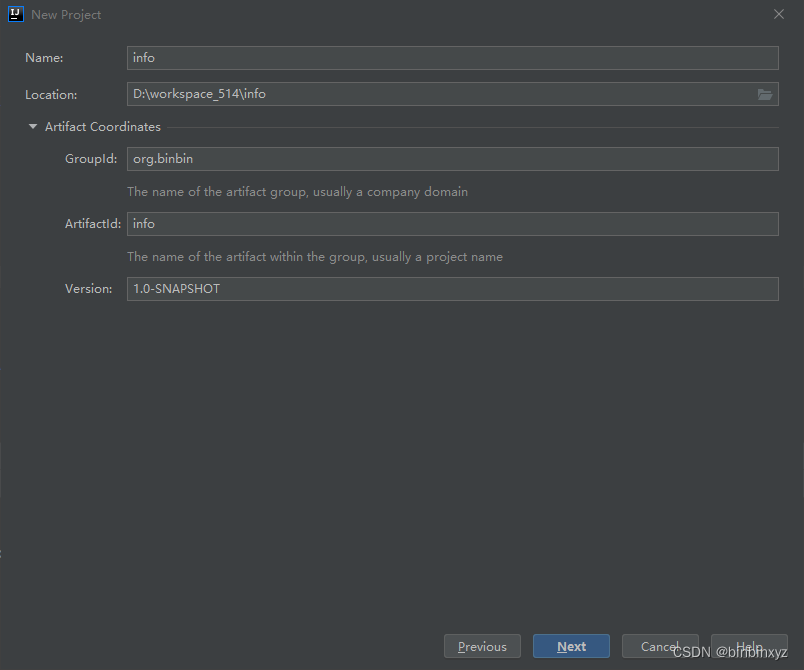This screenshot has width=804, height=670.
Task: Select the ArtifactId text field
Action: pyautogui.click(x=452, y=224)
